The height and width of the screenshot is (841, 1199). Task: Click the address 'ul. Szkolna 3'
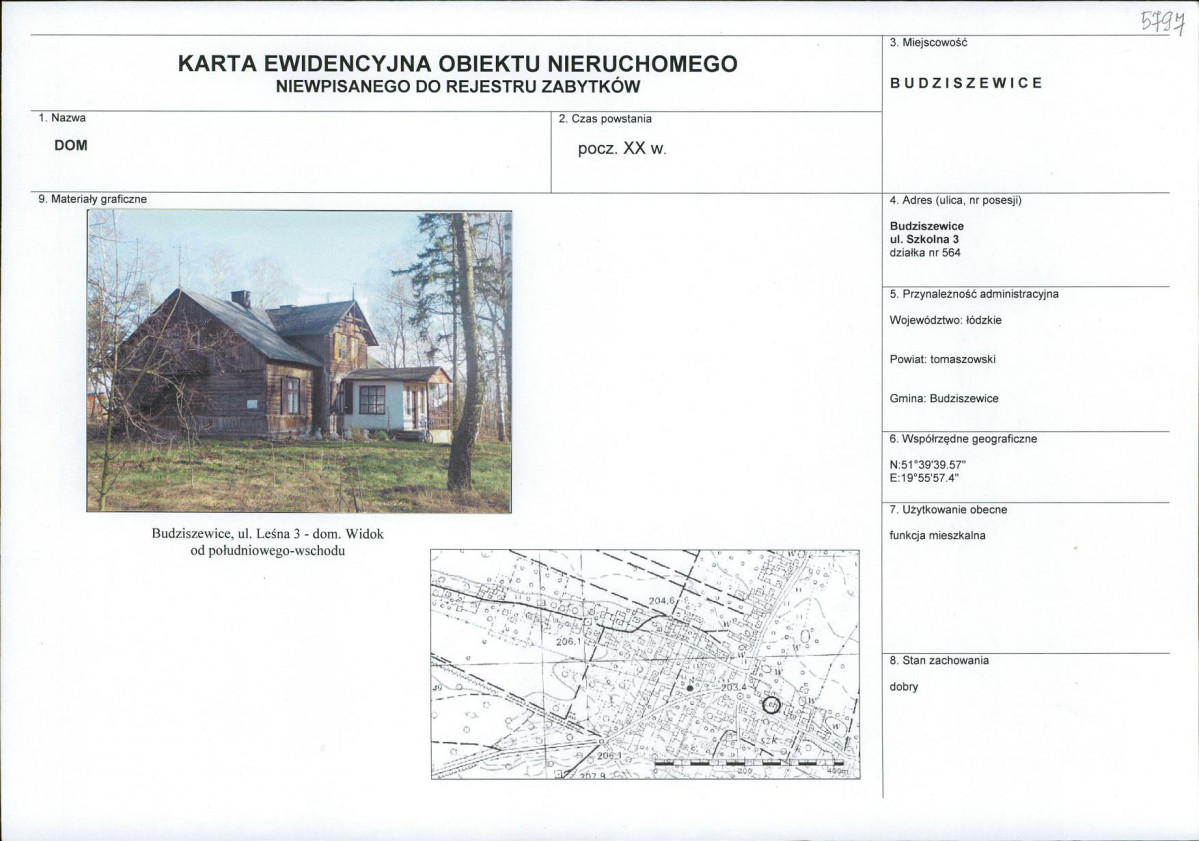[924, 239]
